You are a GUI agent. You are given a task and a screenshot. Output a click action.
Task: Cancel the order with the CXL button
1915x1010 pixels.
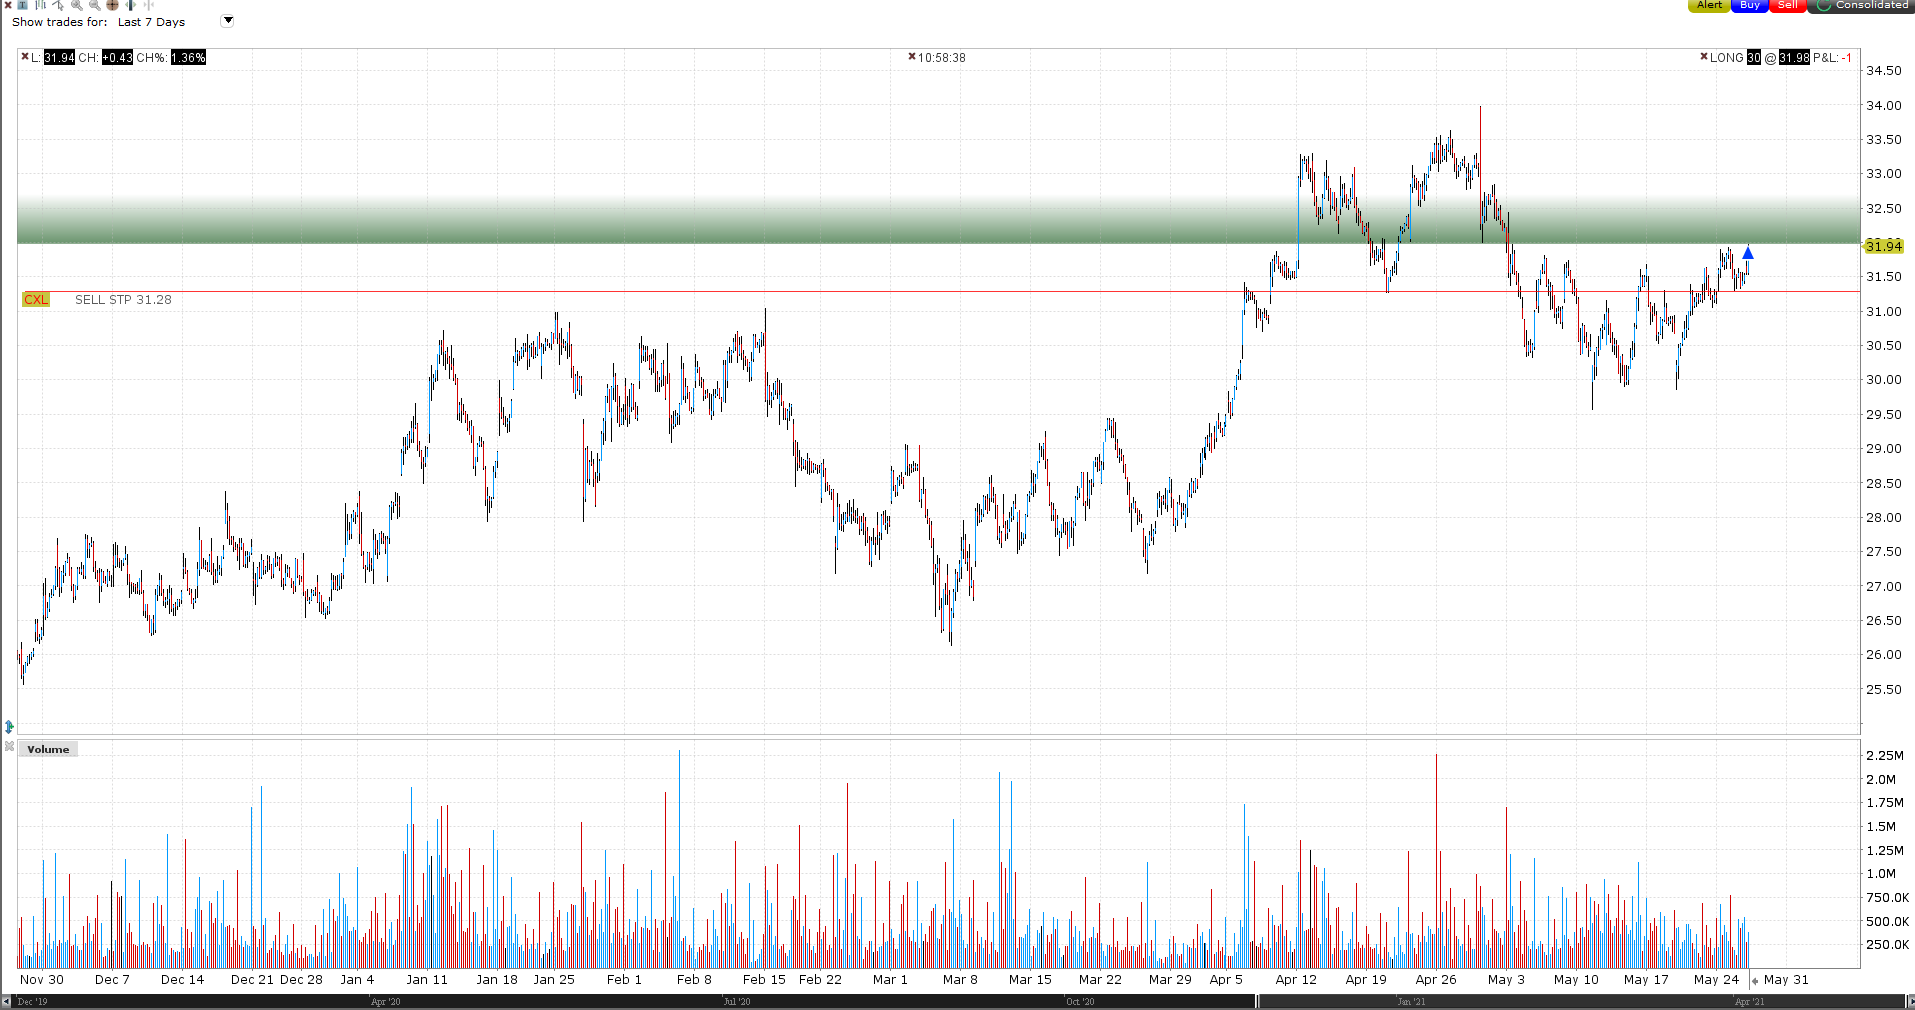coord(36,299)
